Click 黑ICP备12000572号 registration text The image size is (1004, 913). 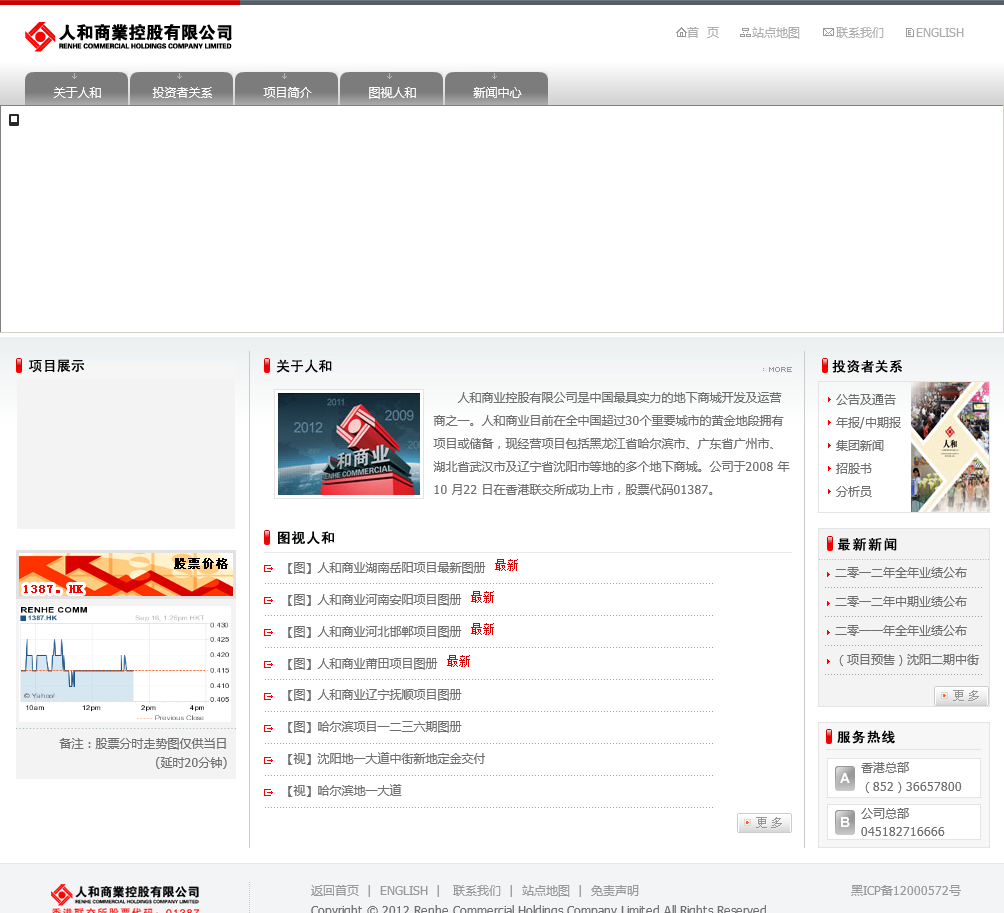coord(905,891)
